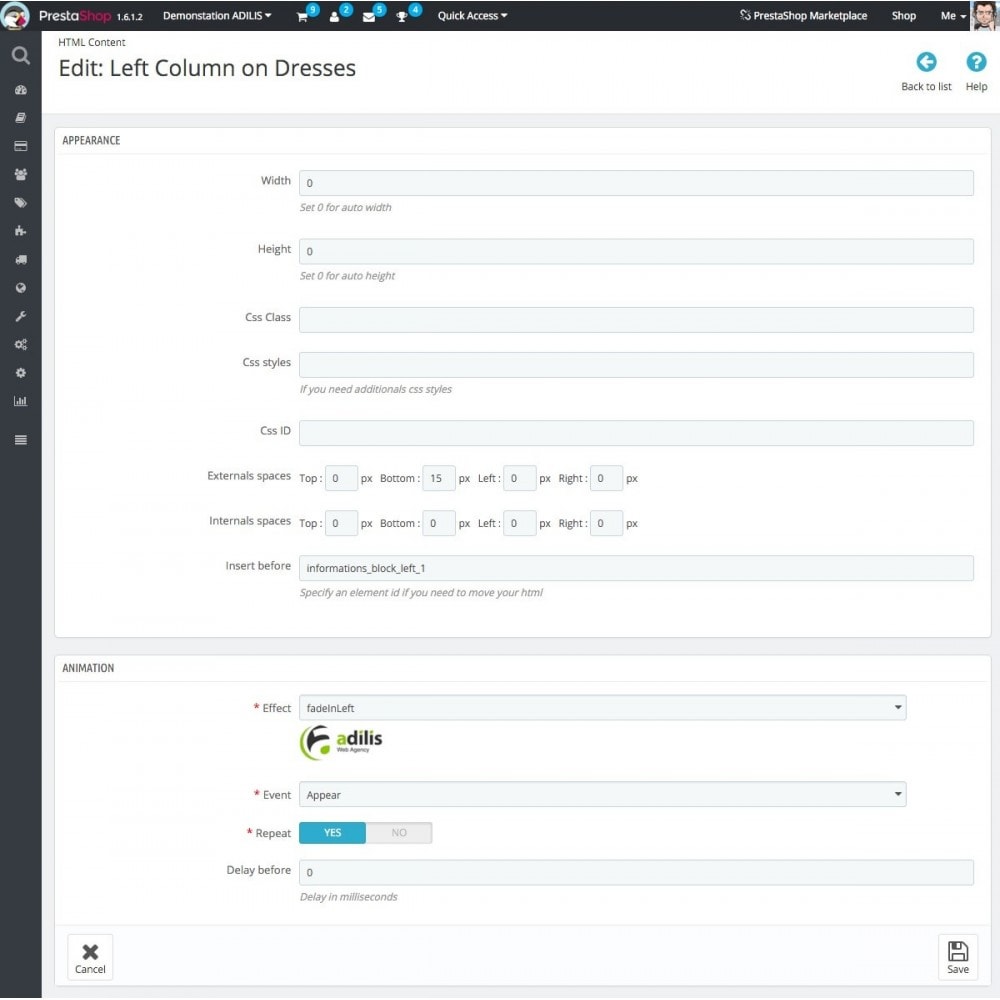The width and height of the screenshot is (1000, 1000).
Task: Open the Advanced Parameters gears sidebar icon
Action: [20, 344]
